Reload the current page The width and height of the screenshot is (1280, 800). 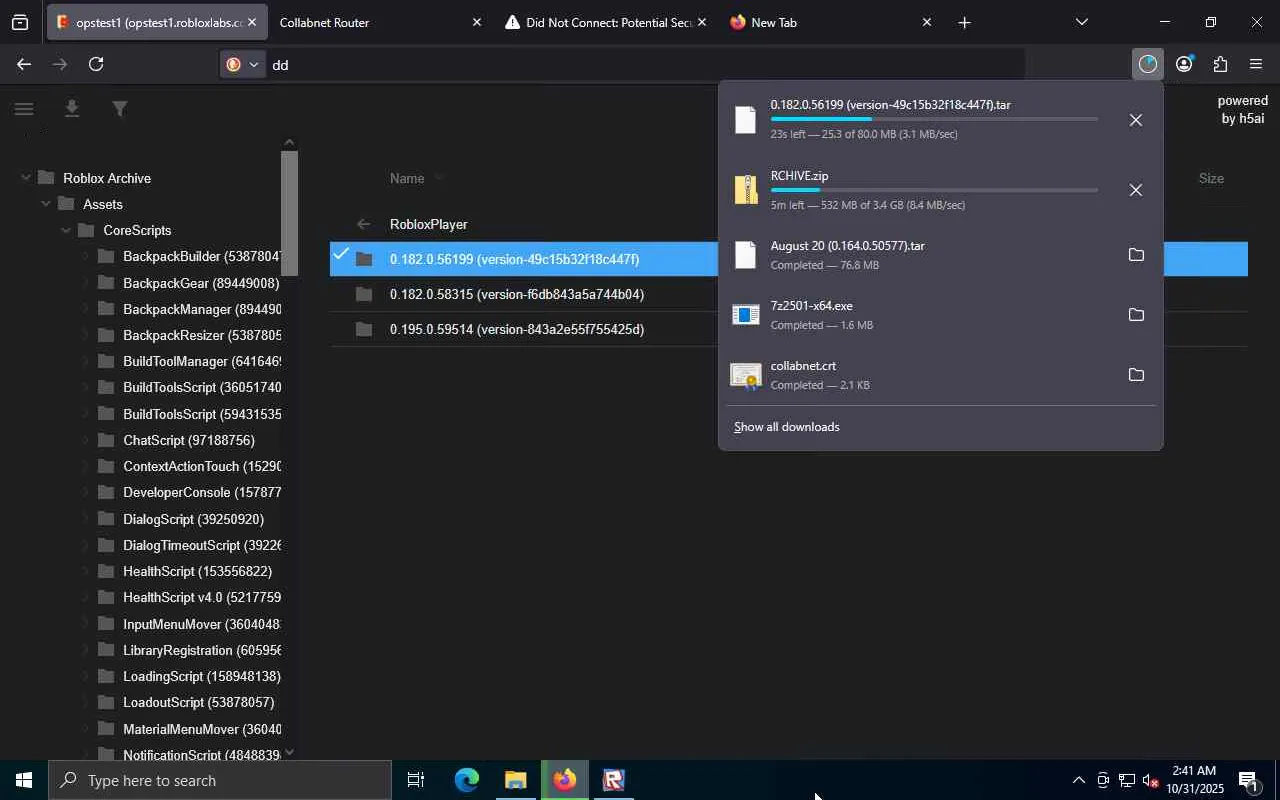click(96, 64)
